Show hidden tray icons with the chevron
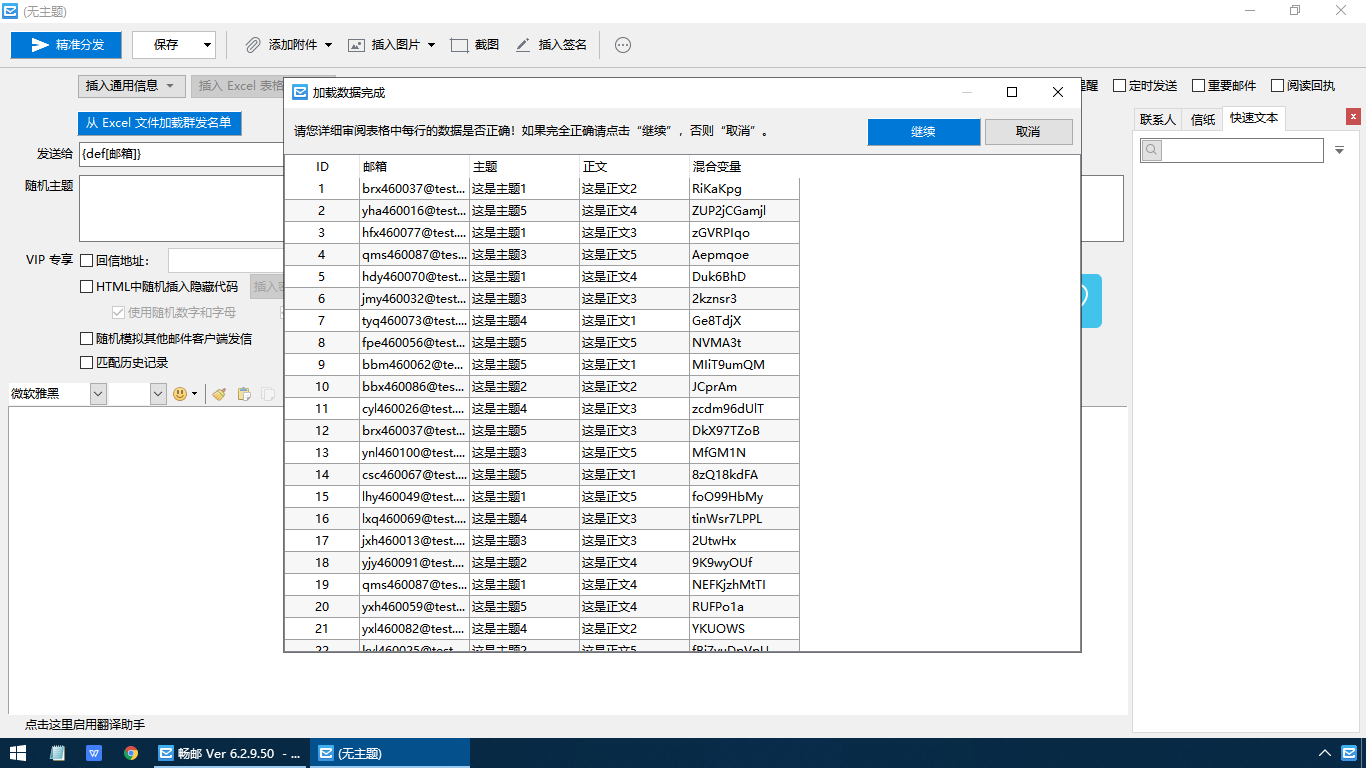The image size is (1366, 768). [1324, 753]
